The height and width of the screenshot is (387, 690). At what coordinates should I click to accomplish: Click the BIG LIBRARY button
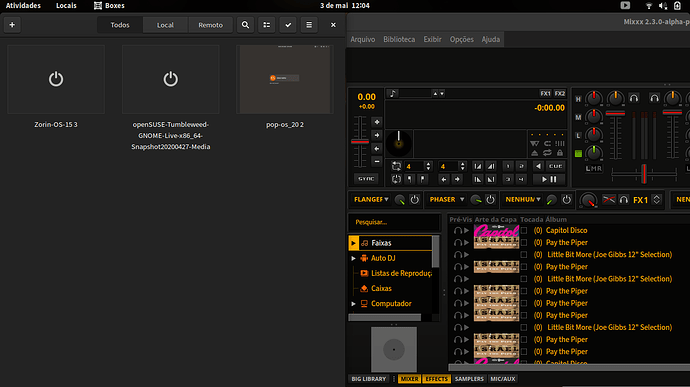tap(369, 379)
